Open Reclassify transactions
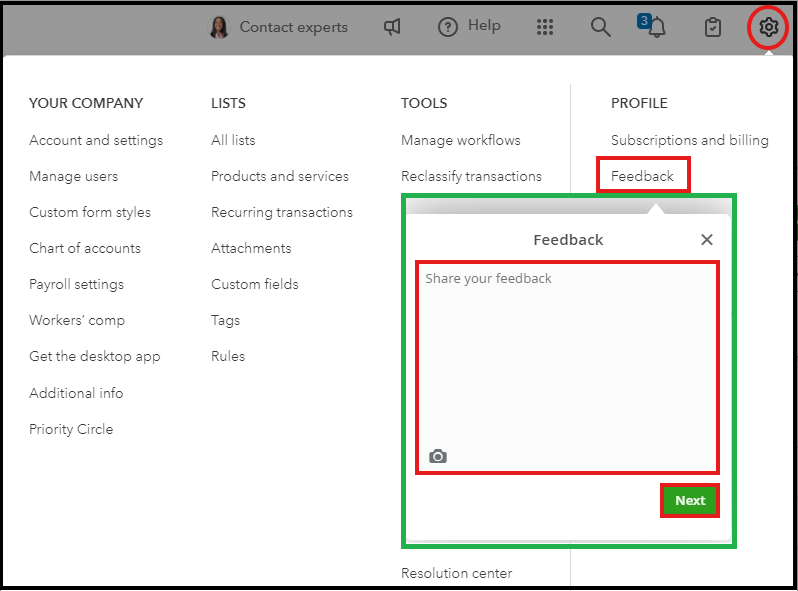The width and height of the screenshot is (798, 591). click(471, 176)
